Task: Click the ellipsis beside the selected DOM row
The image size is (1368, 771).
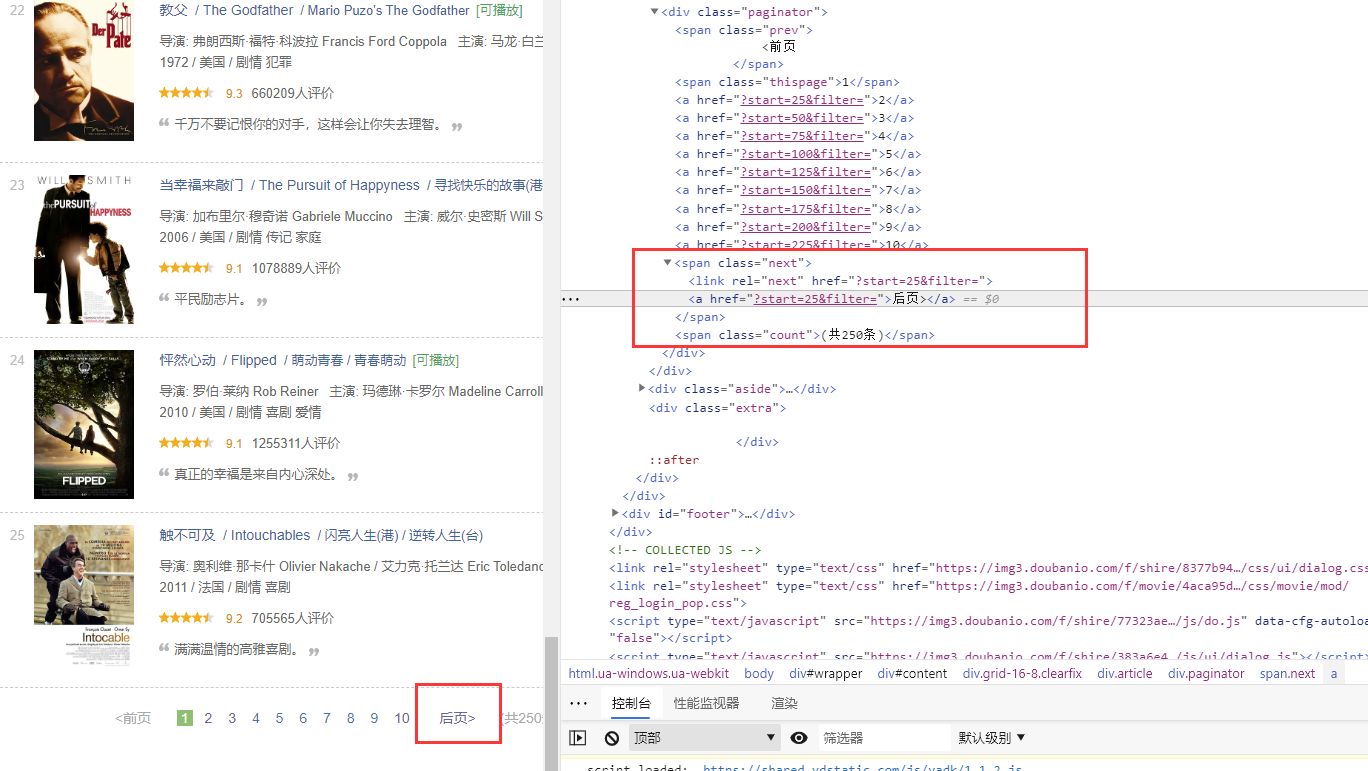Action: pyautogui.click(x=570, y=299)
